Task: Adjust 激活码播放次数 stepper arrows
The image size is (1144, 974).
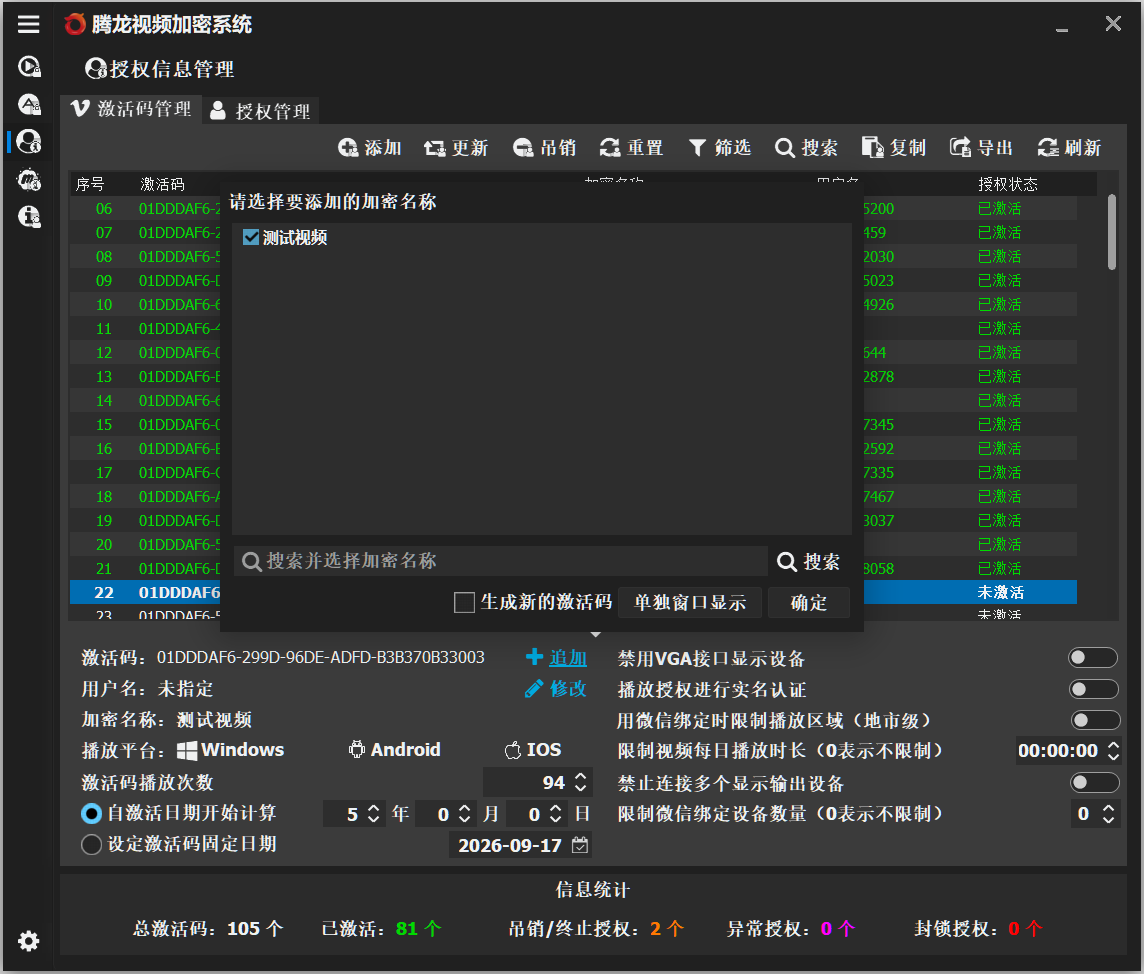Action: click(581, 782)
